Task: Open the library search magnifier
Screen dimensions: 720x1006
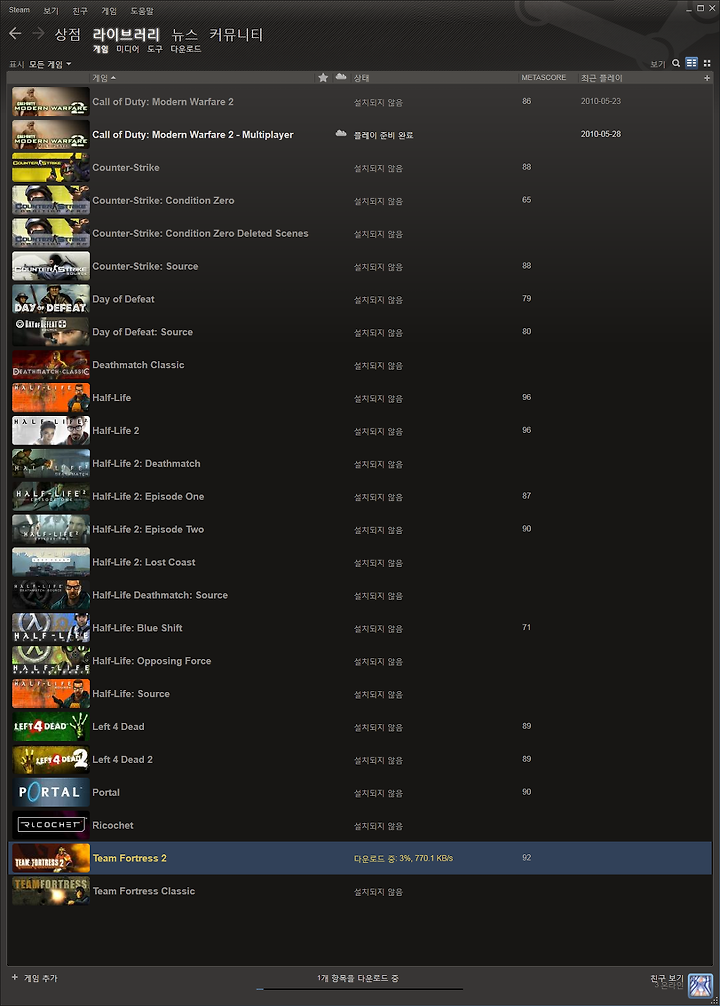Action: coord(676,63)
